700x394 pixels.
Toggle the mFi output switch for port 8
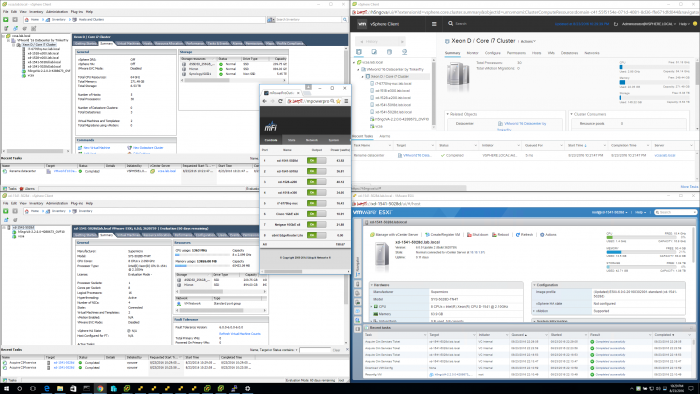316,235
